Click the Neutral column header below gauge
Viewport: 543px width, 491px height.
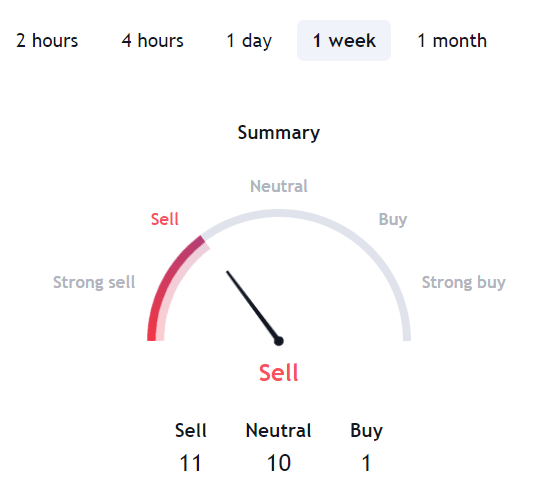pos(278,431)
